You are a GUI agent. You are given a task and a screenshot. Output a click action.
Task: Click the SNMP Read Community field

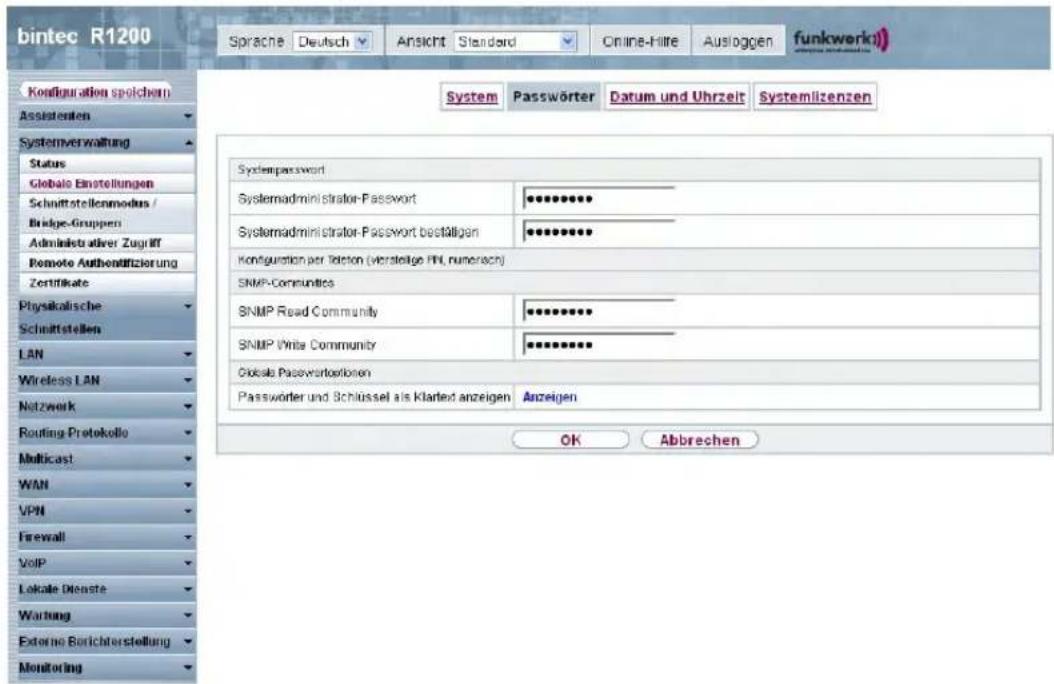(598, 312)
